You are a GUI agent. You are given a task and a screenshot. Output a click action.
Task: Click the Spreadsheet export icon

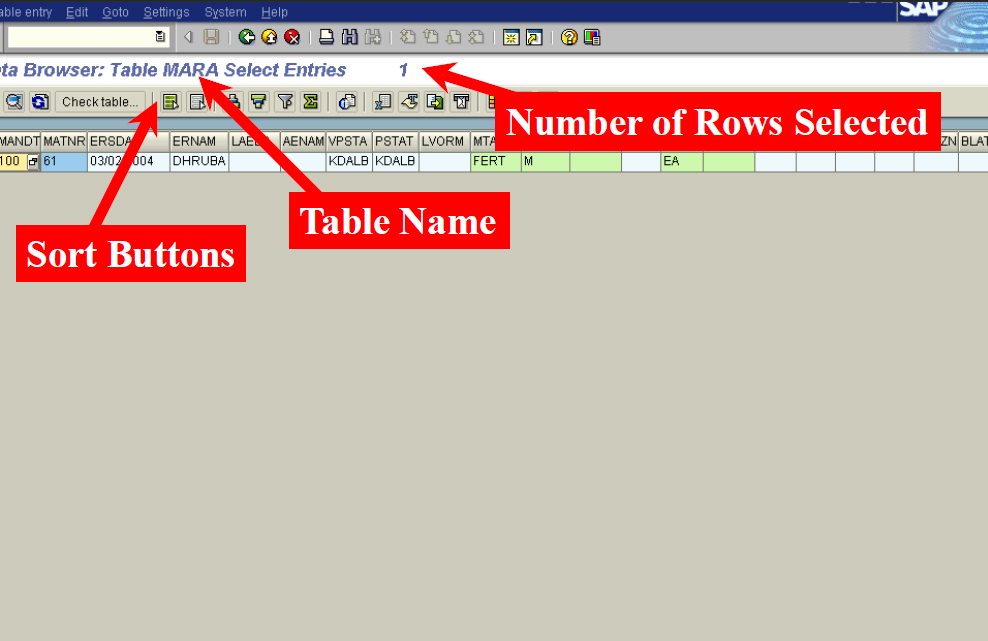pyautogui.click(x=382, y=101)
